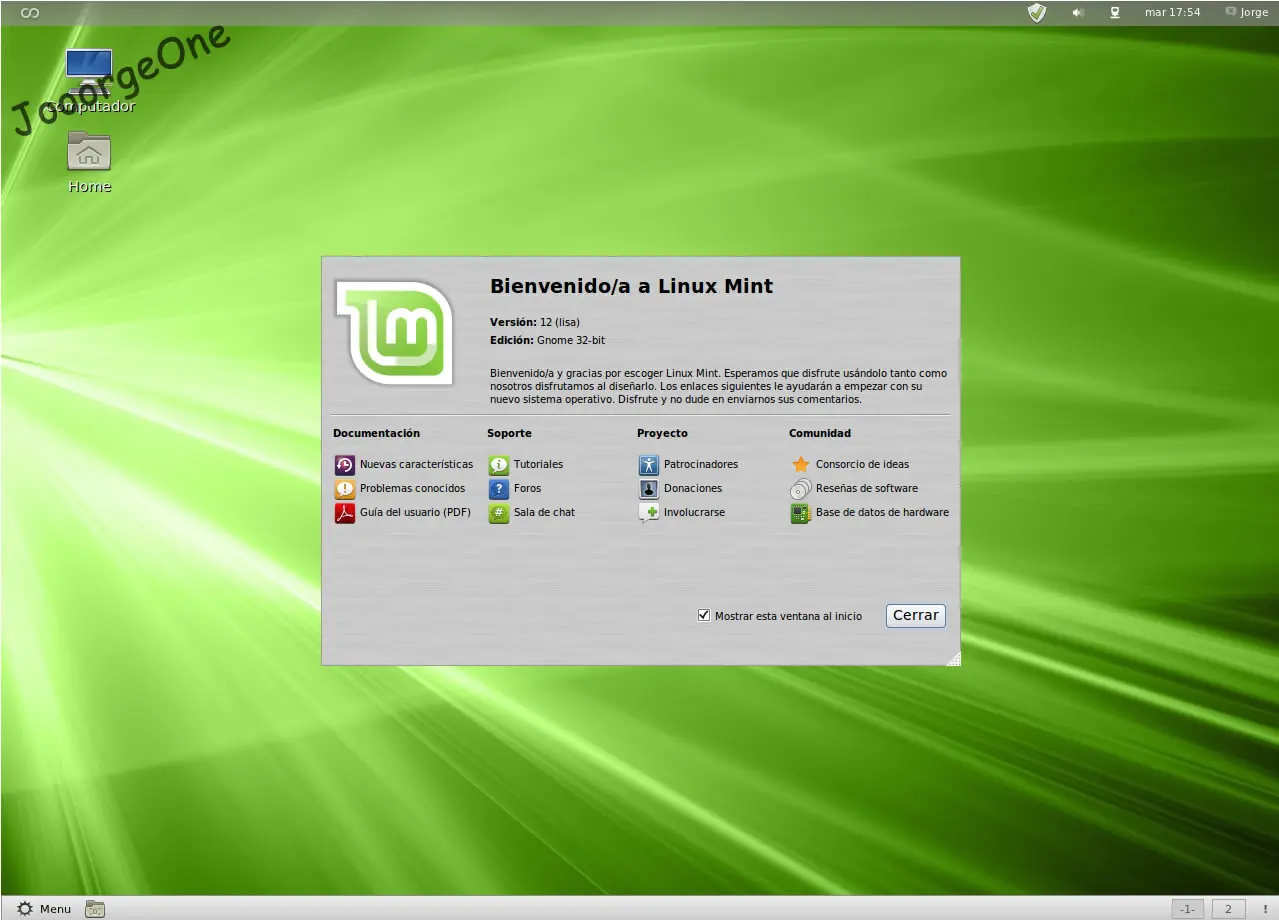The image size is (1279, 920).
Task: Open the file manager launcher in bottom panel
Action: [x=95, y=909]
